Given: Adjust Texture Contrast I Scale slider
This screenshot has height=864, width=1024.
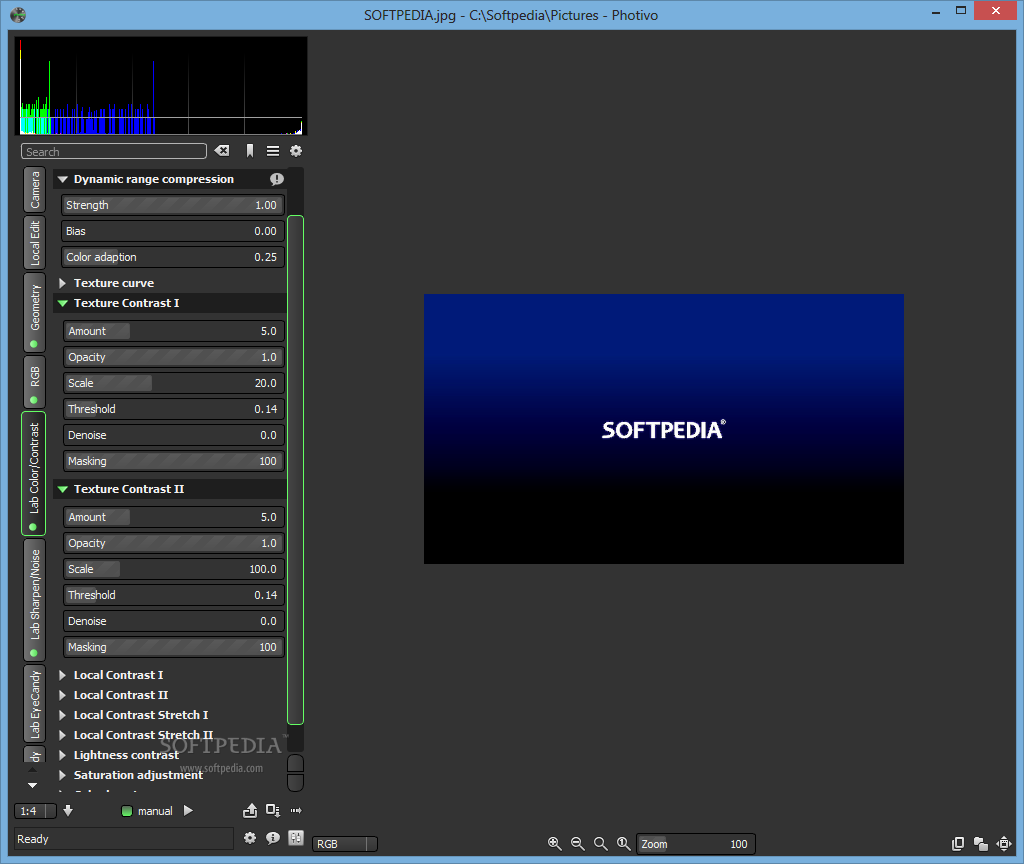Looking at the screenshot, I should point(174,383).
